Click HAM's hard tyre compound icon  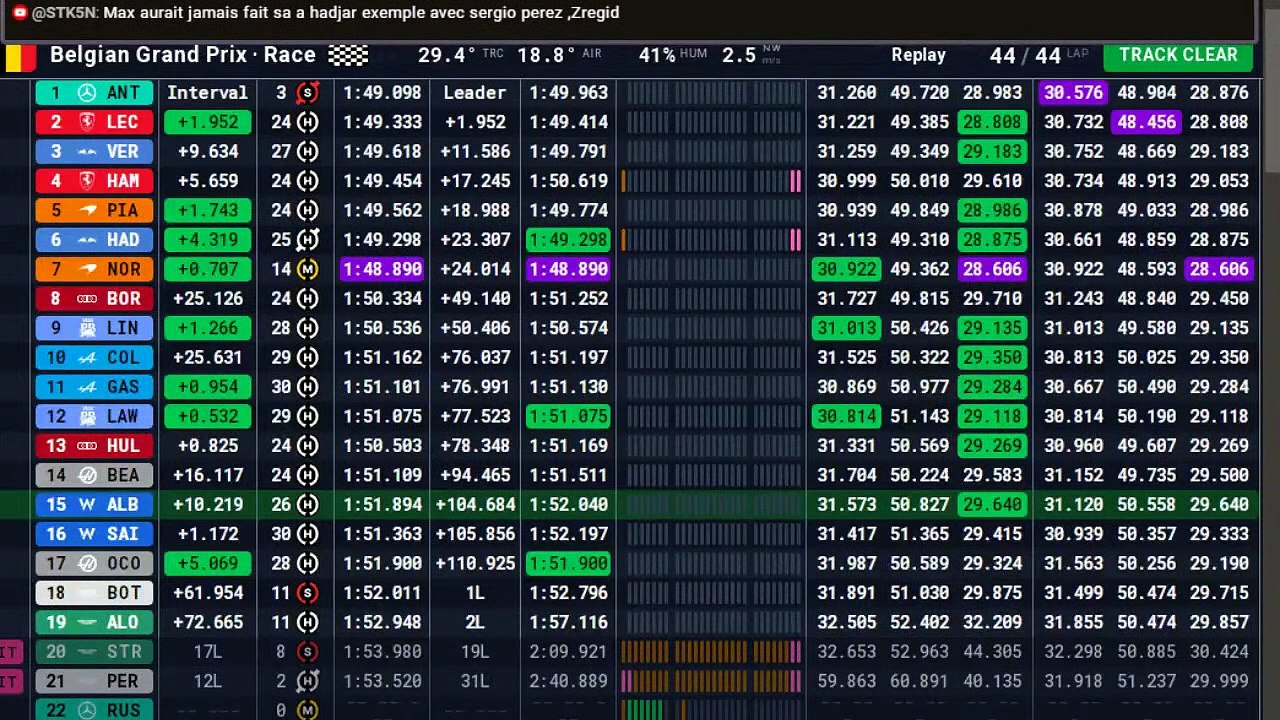(308, 181)
